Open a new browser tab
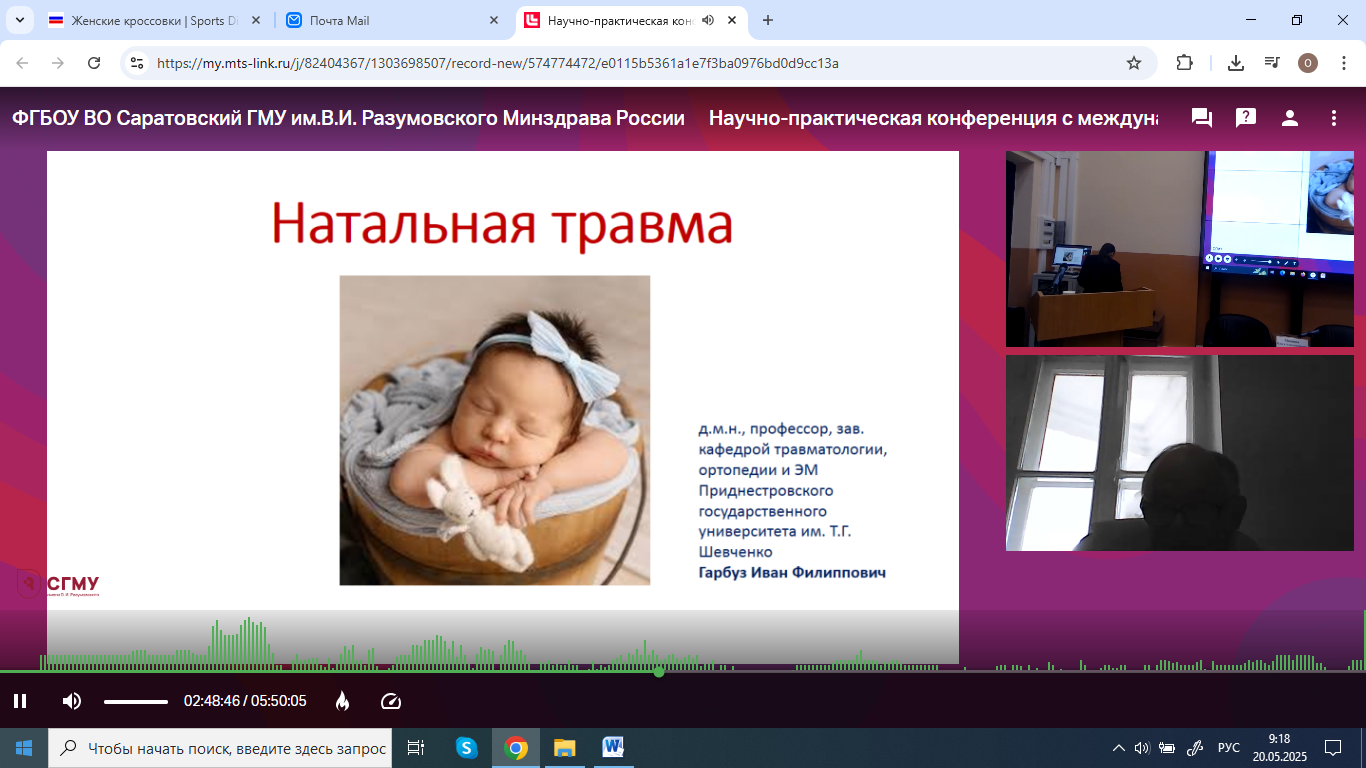The height and width of the screenshot is (768, 1366). [x=768, y=20]
